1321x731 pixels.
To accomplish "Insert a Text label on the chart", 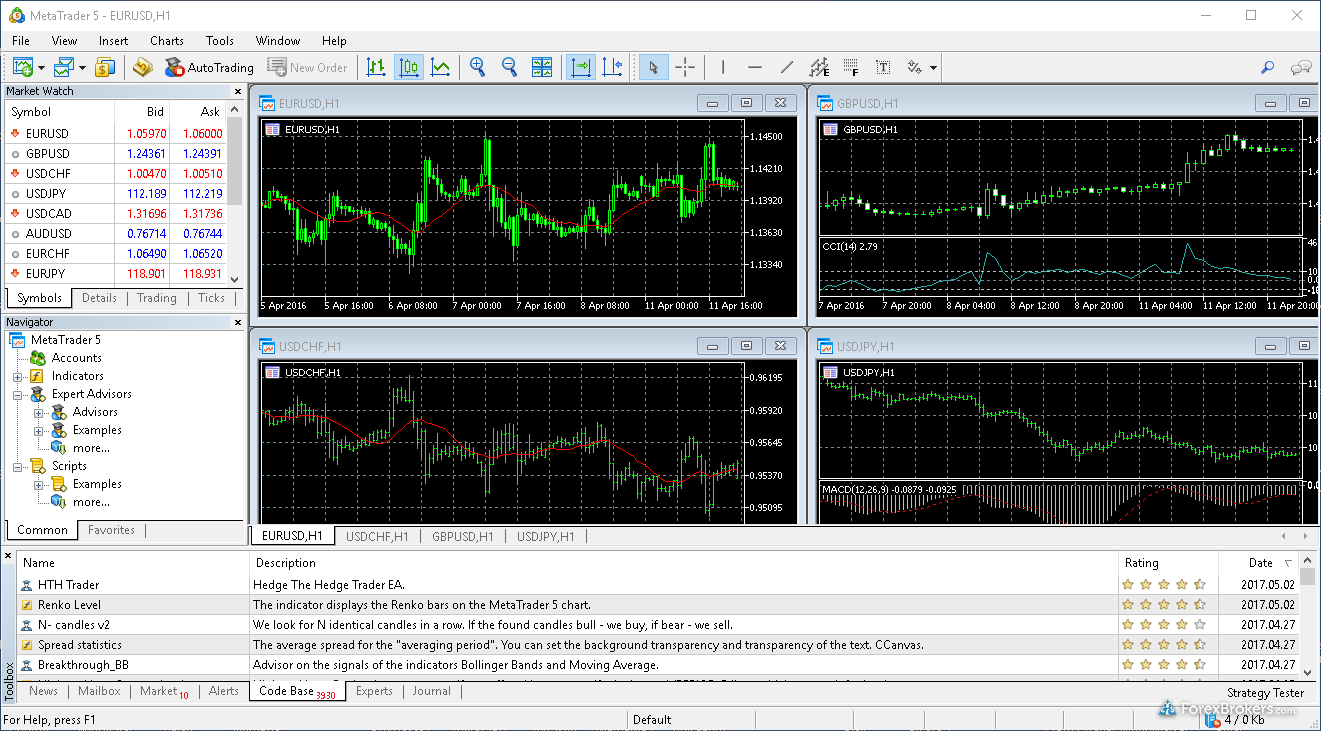I will 883,67.
